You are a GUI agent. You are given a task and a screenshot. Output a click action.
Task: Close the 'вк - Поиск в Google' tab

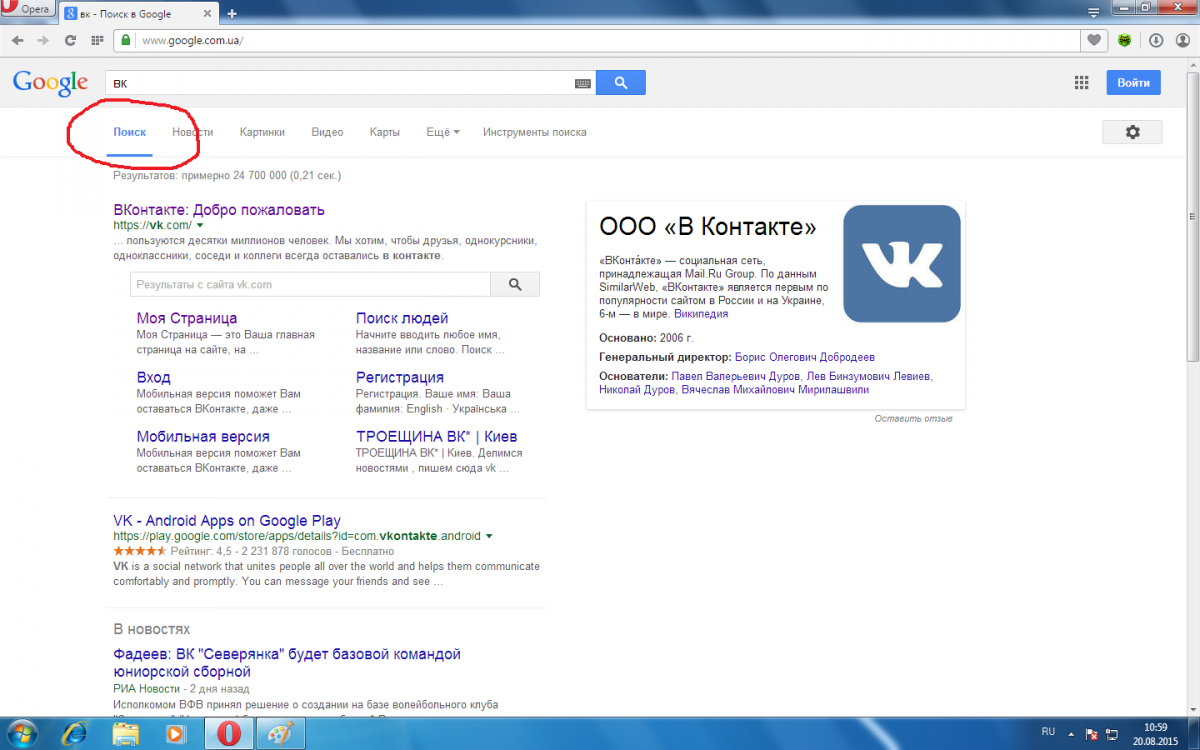[x=207, y=14]
